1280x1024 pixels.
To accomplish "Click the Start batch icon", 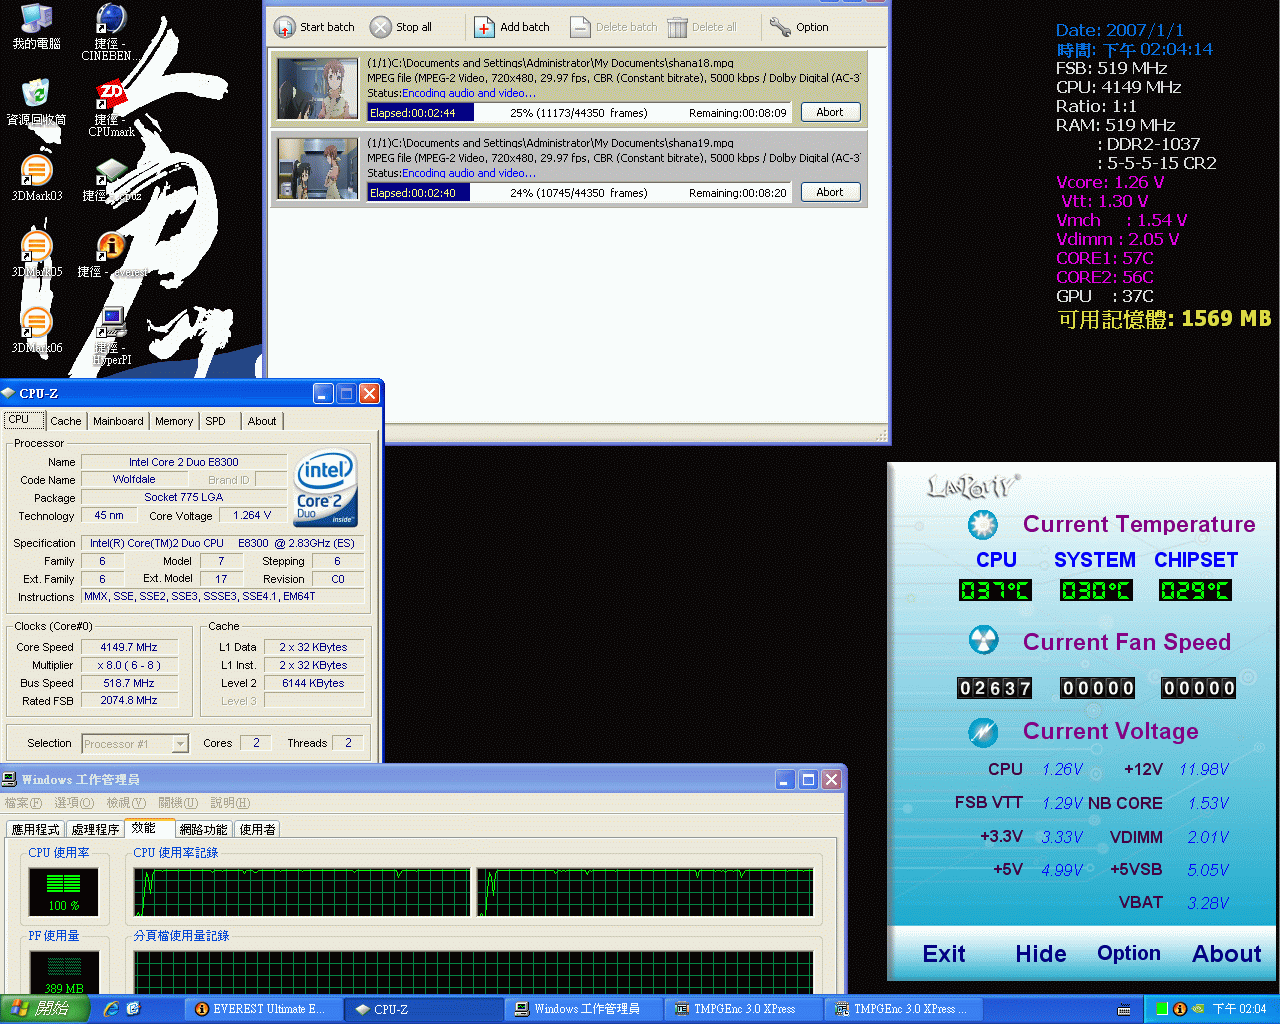I will click(285, 27).
